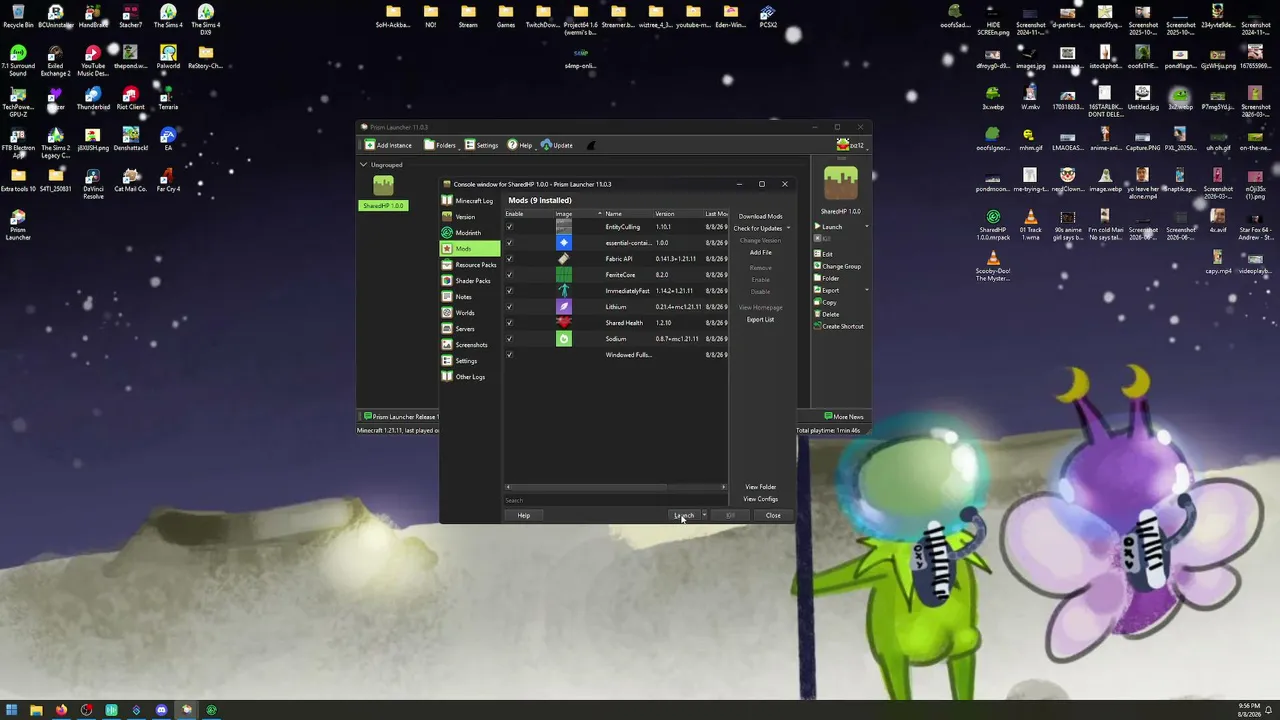The image size is (1280, 720).
Task: Click the Fabric API mod icon
Action: pos(564,259)
